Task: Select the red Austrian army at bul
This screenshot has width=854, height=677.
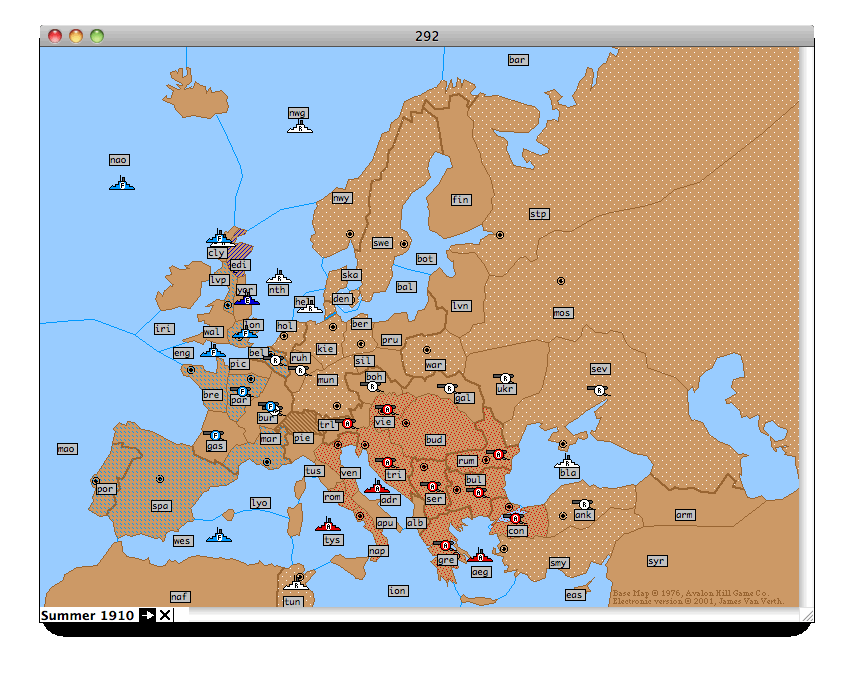Action: 478,492
